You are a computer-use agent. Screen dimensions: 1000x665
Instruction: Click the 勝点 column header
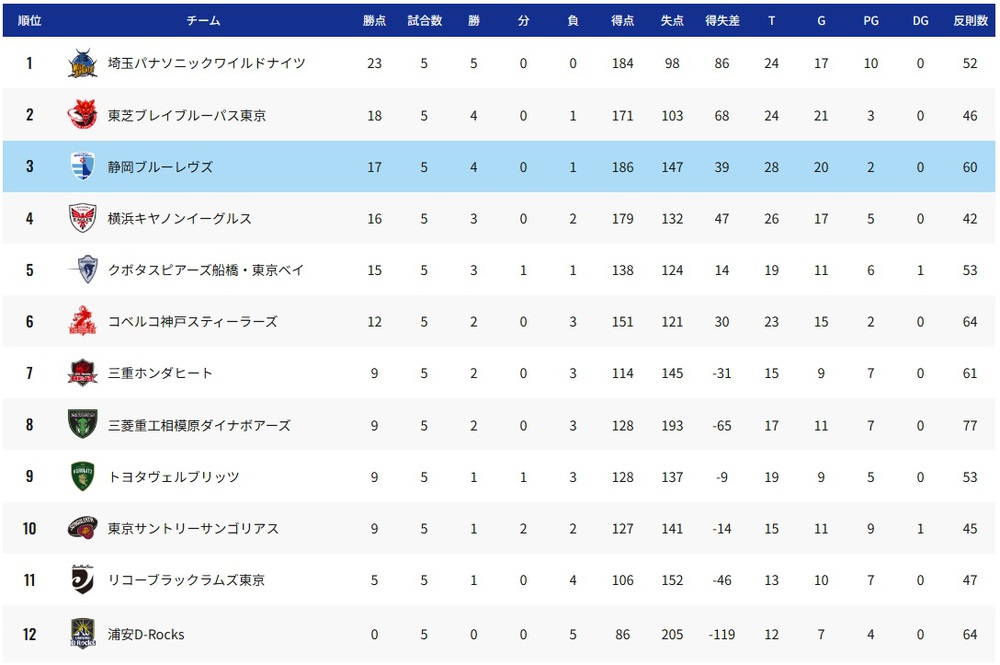pyautogui.click(x=374, y=20)
